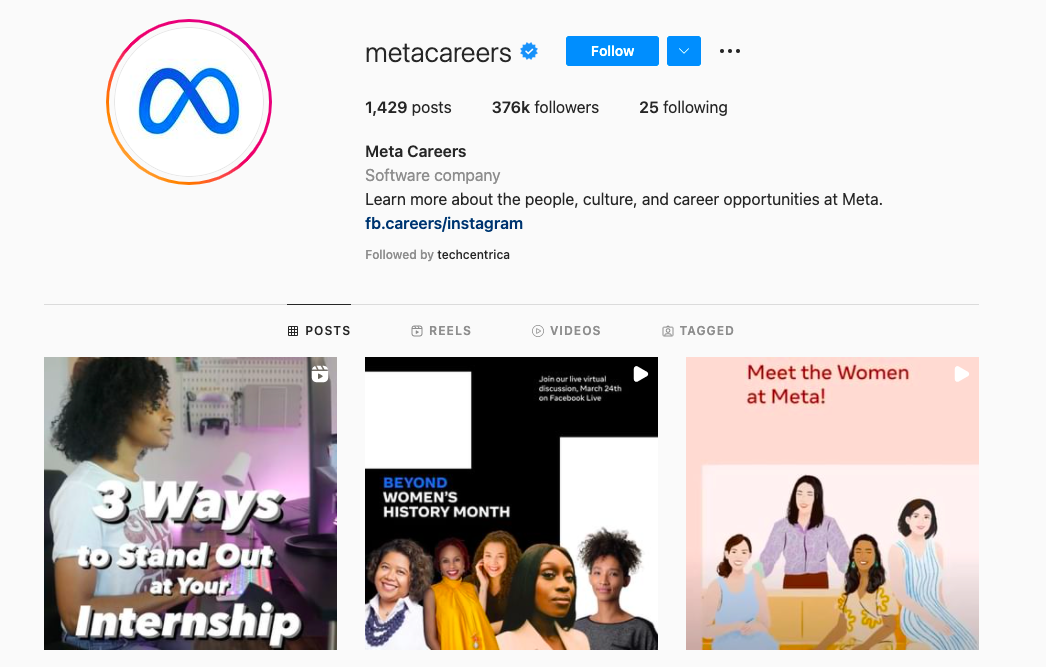Follow the metacareers account

coord(612,51)
